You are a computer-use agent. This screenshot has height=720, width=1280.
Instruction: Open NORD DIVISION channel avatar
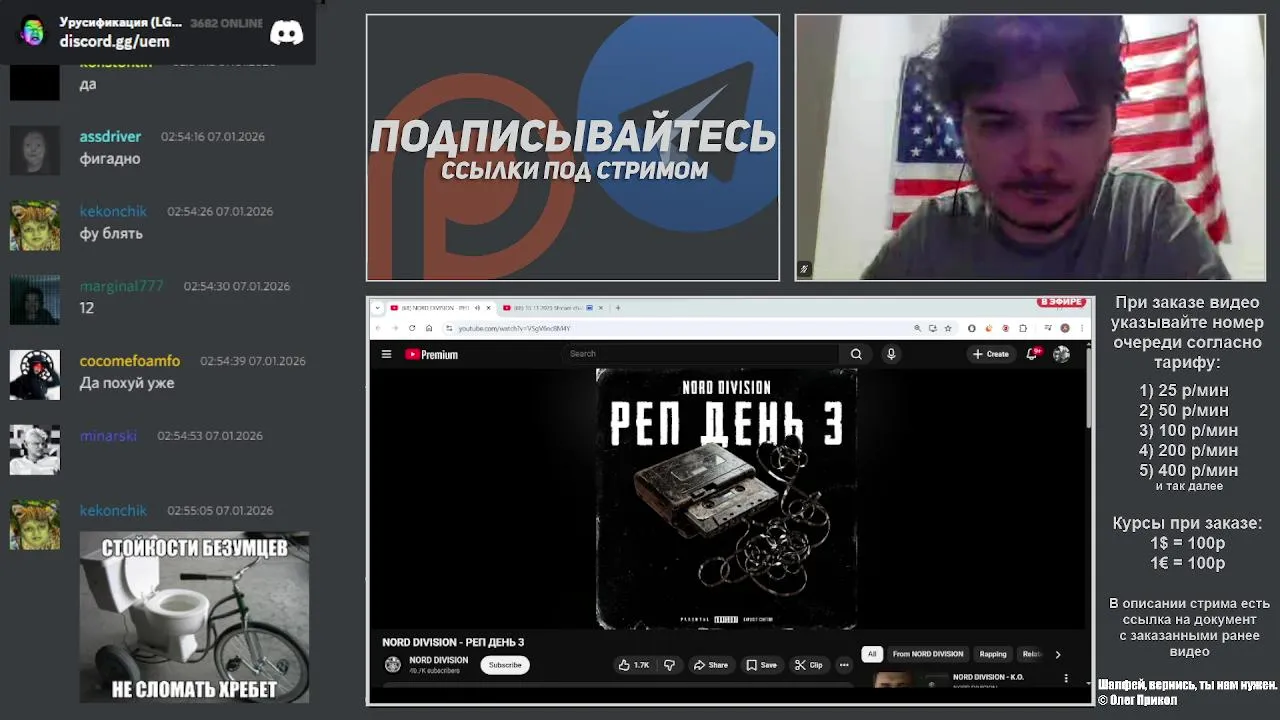tap(393, 665)
